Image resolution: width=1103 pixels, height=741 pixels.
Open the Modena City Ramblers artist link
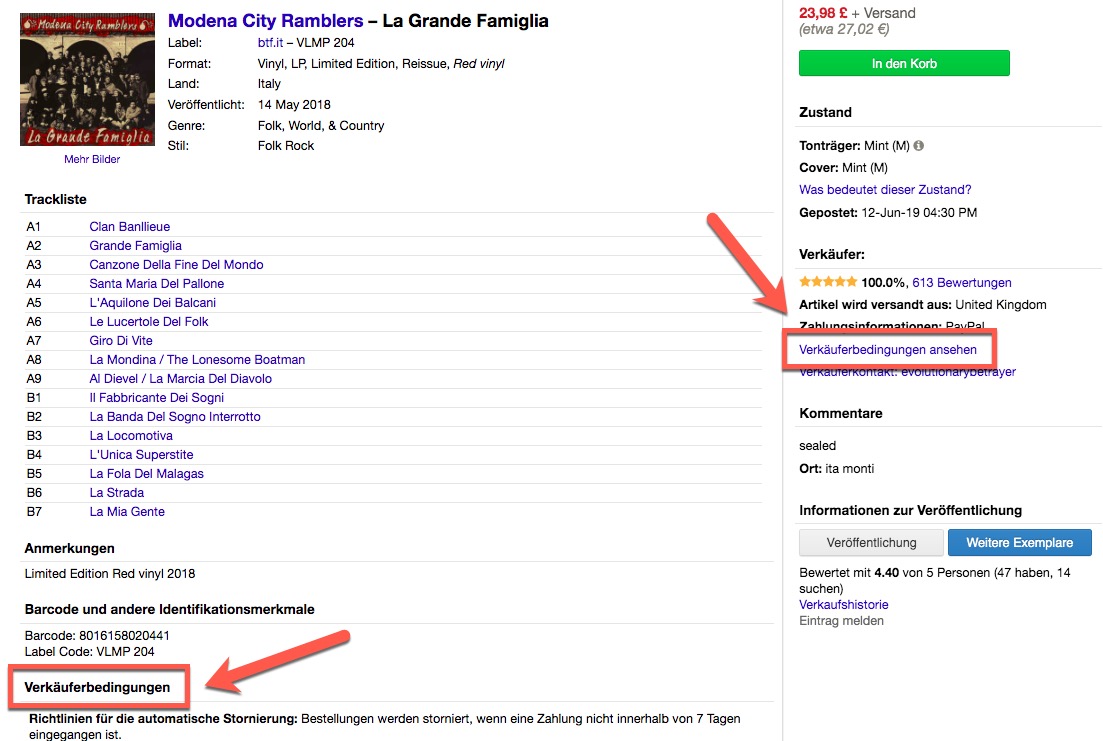pos(265,21)
